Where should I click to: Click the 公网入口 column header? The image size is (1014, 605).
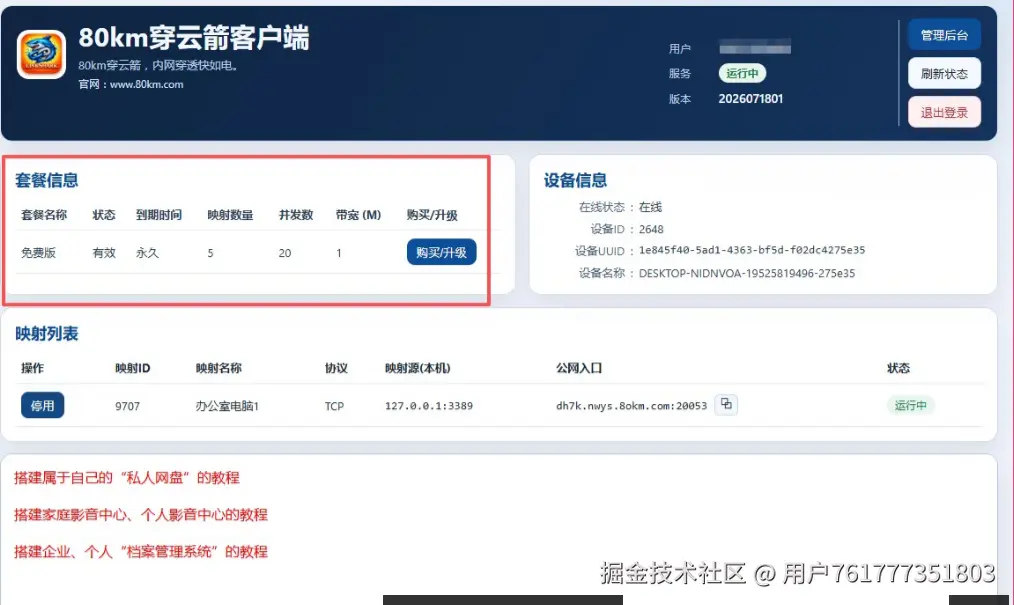point(579,368)
